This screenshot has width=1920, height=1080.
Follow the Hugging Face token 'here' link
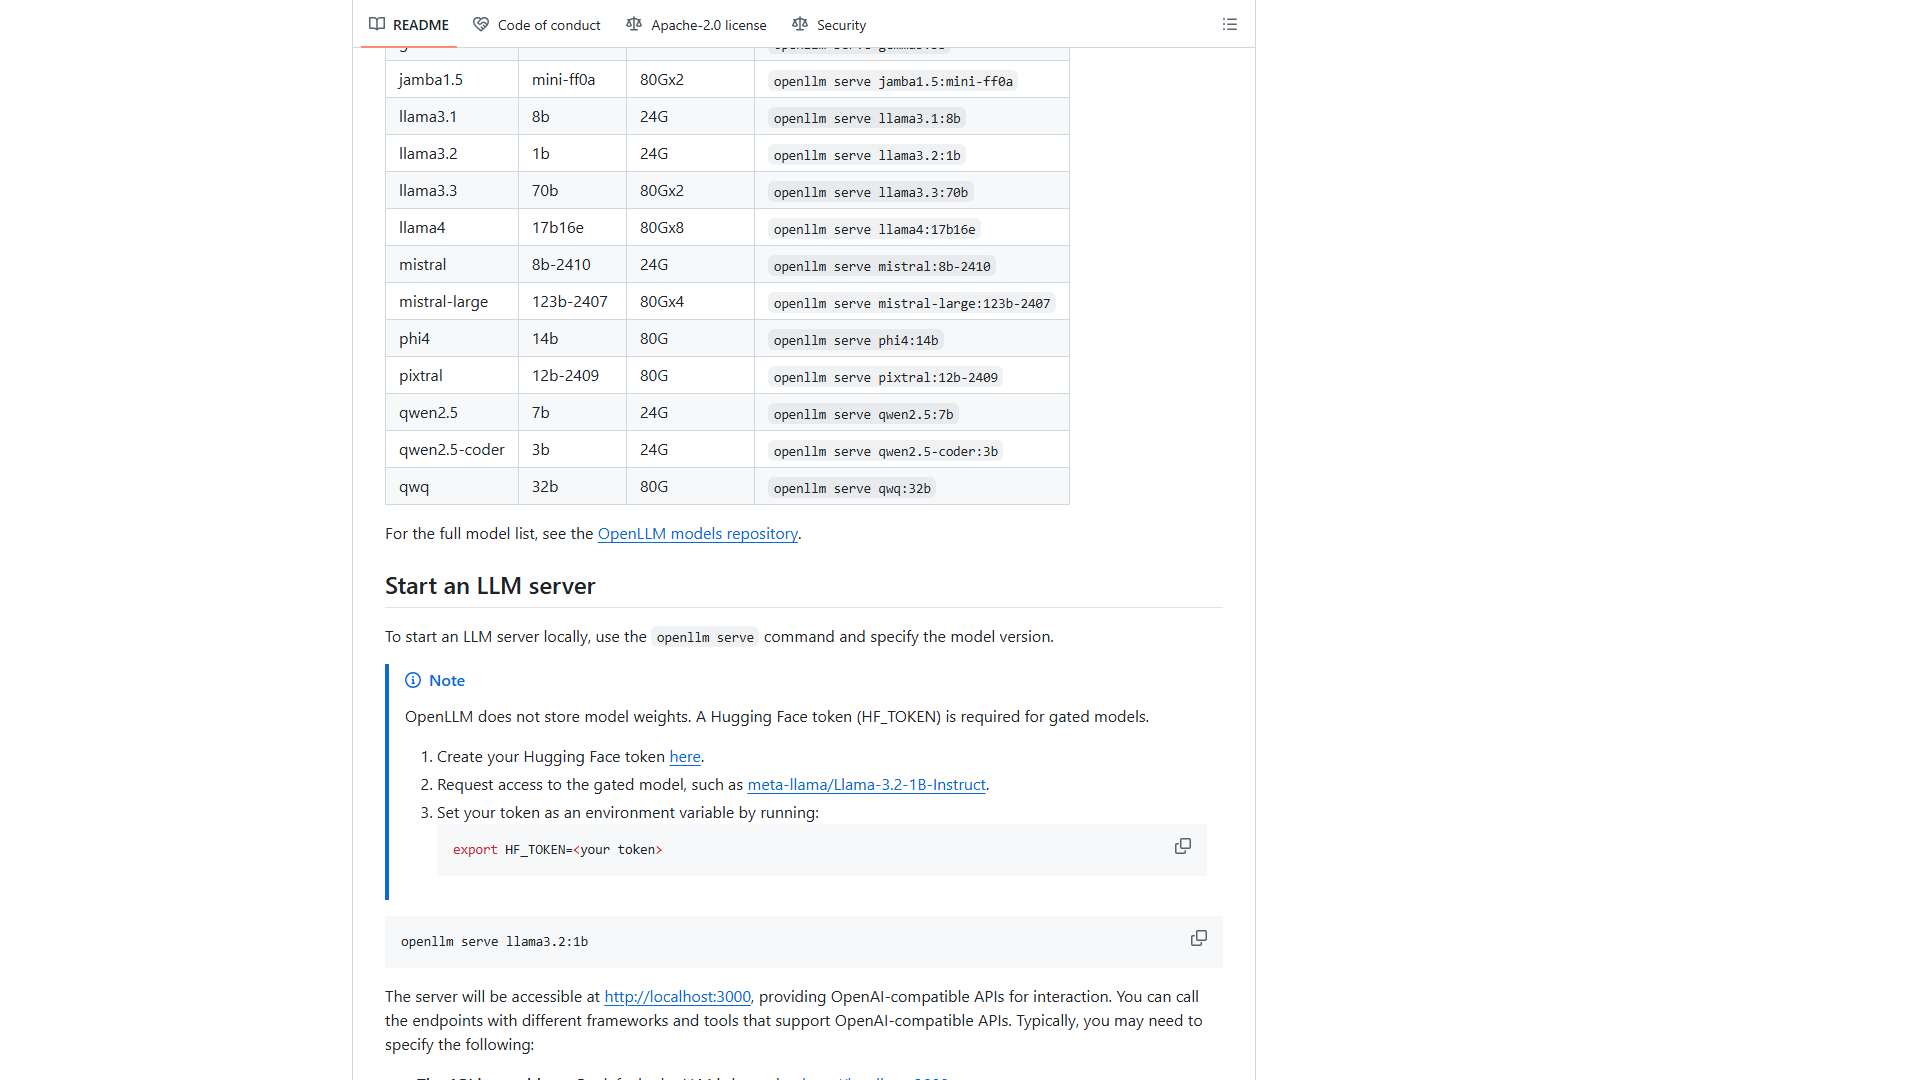point(685,757)
